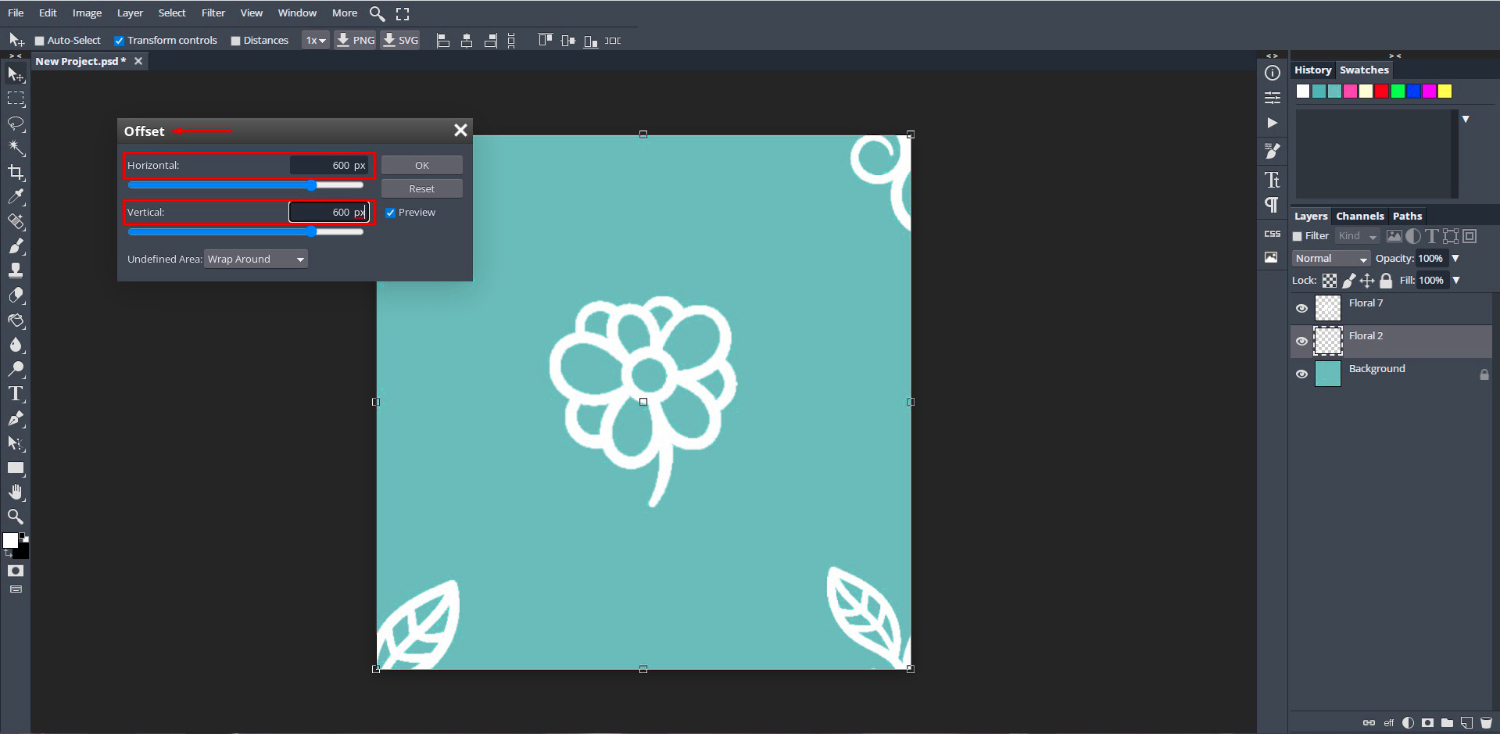
Task: Open the Normal blend mode dropdown
Action: click(x=1331, y=258)
